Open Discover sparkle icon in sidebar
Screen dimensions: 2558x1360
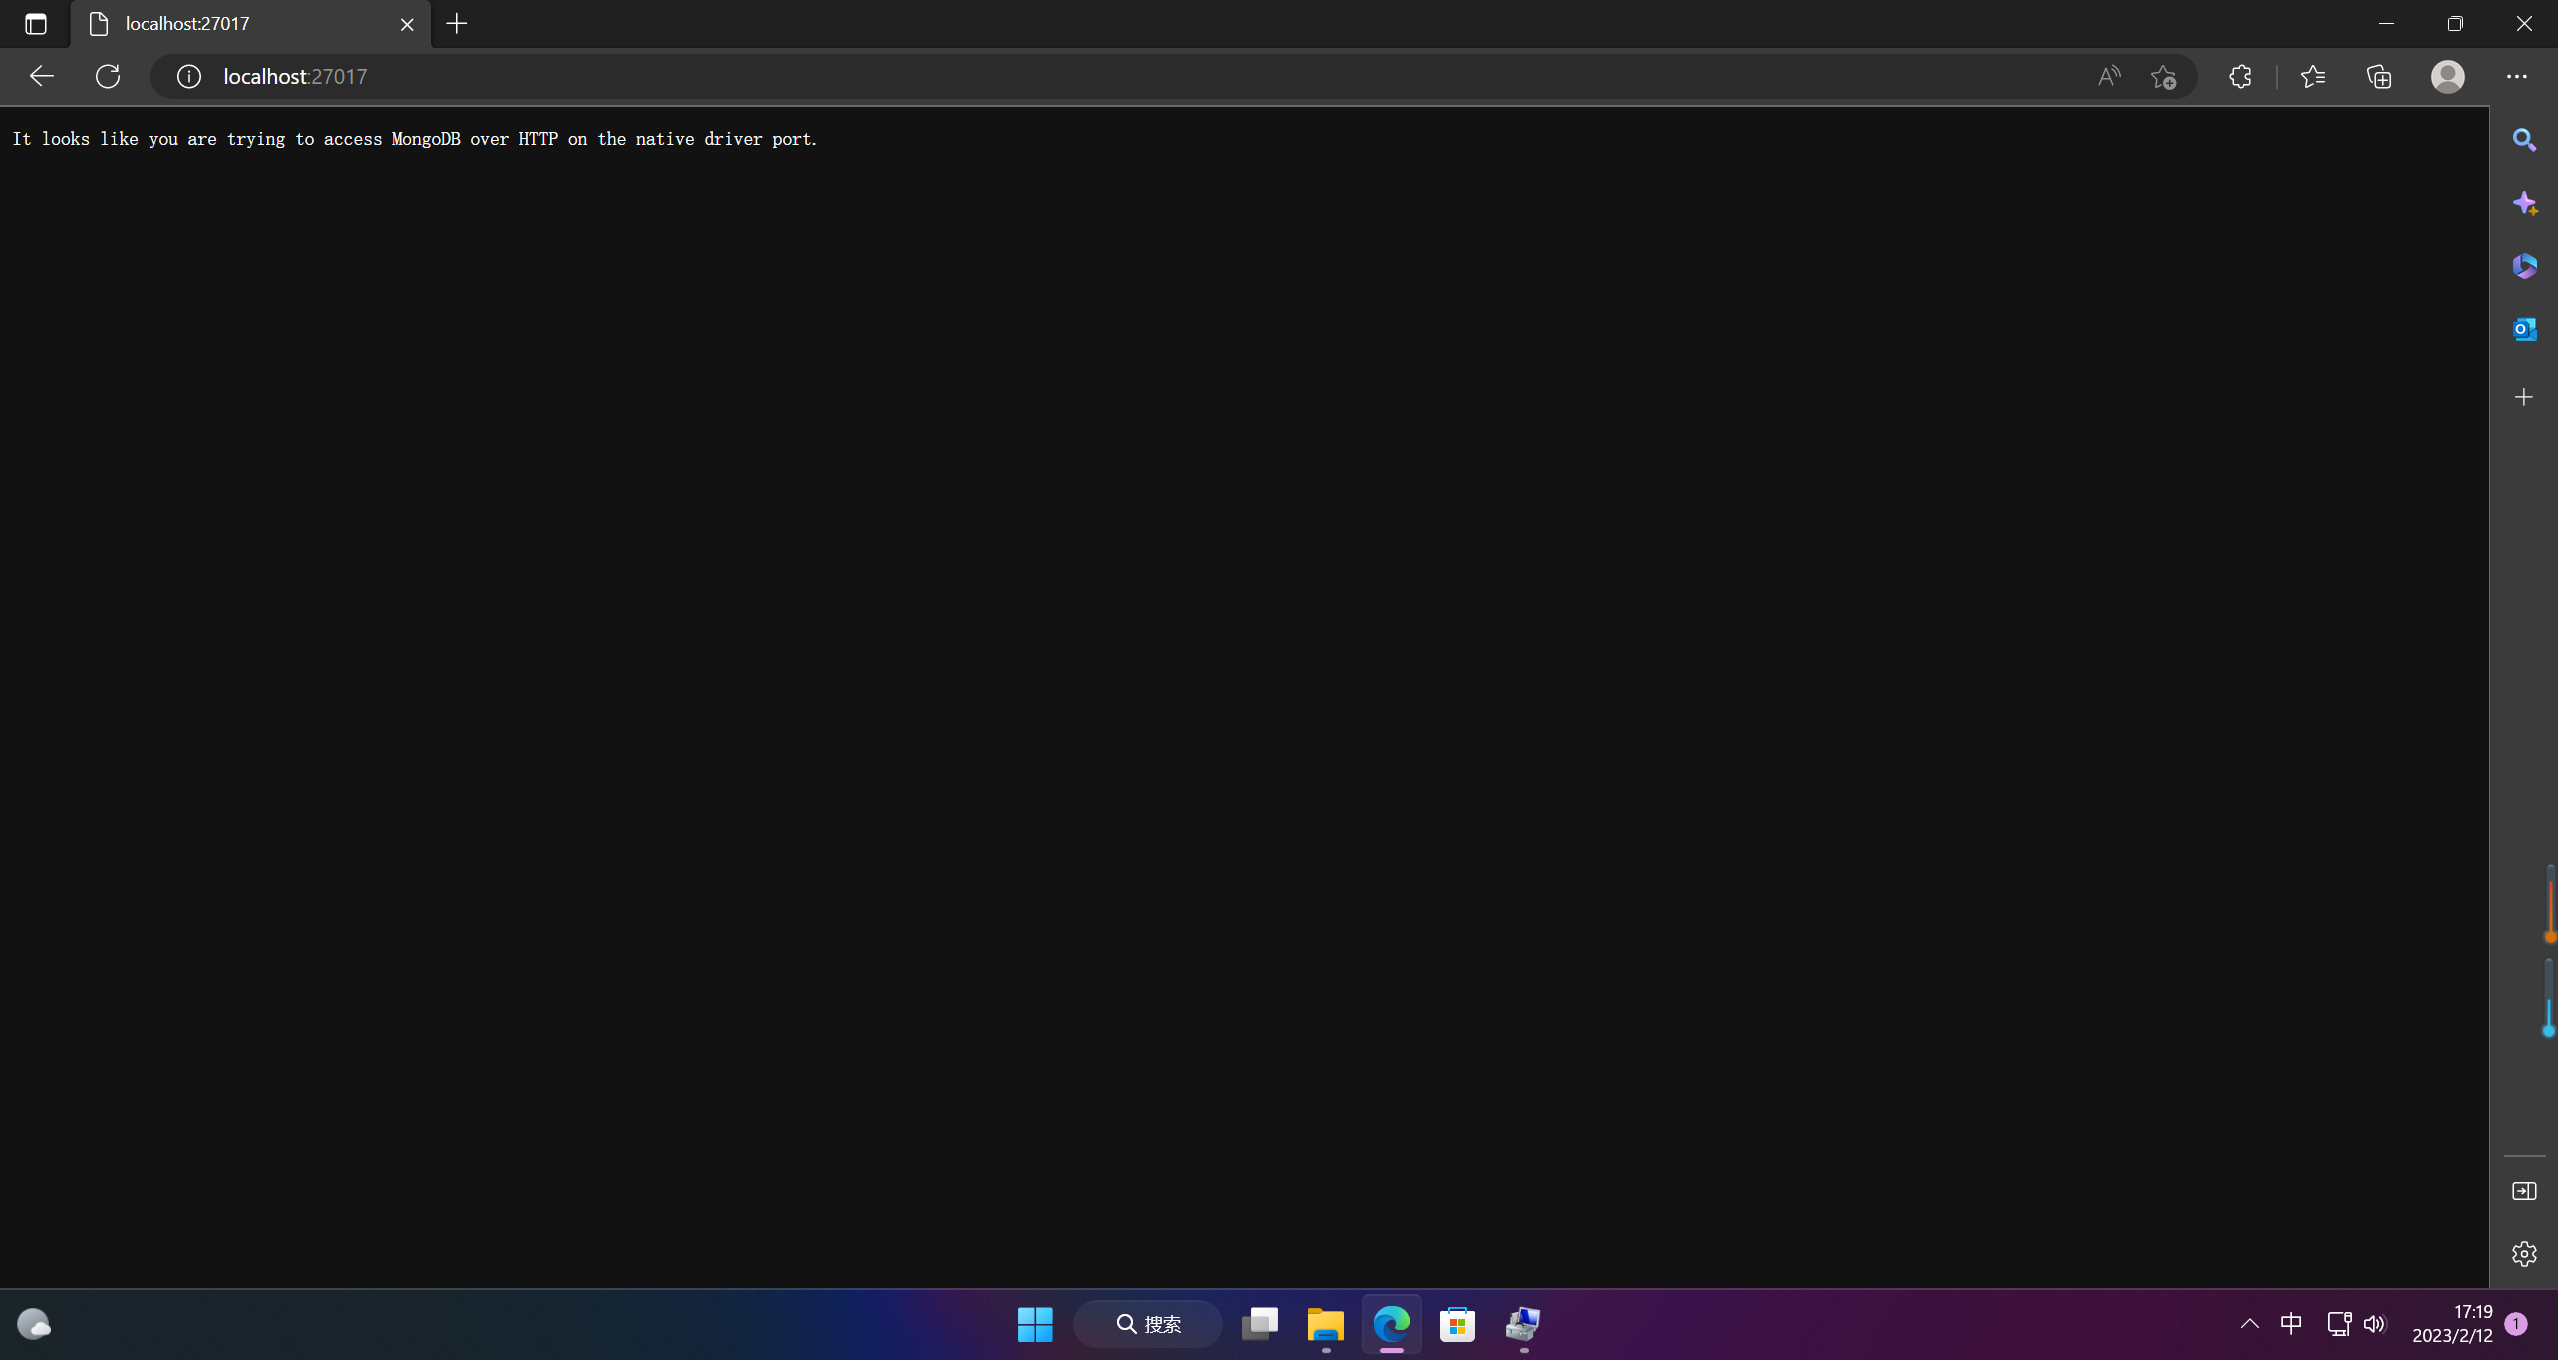(2524, 203)
